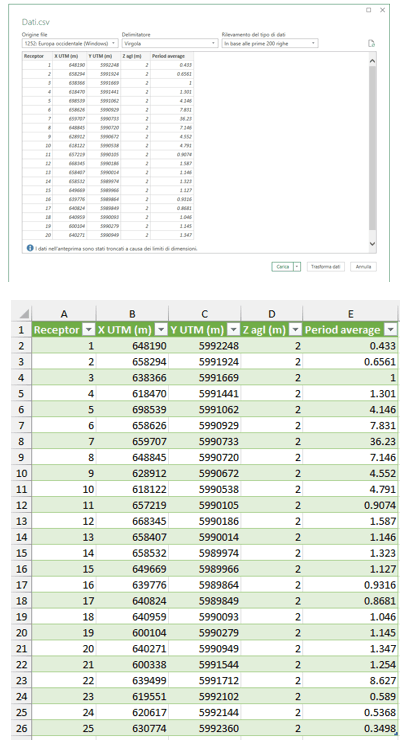Click the file settings icon beside data type detection
This screenshot has width=409, height=743.
(372, 43)
